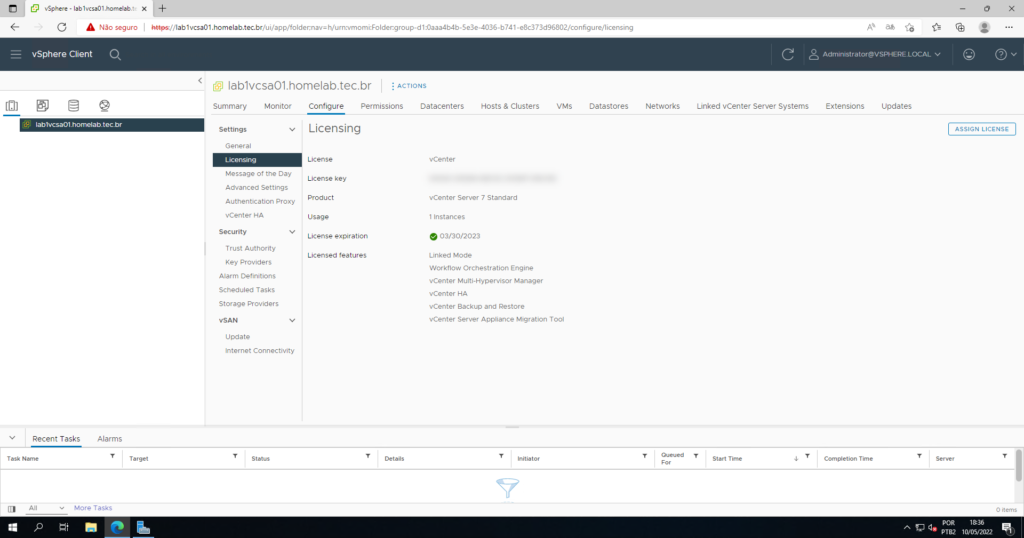This screenshot has height=538, width=1024.
Task: Select the Configure tab
Action: click(x=326, y=106)
